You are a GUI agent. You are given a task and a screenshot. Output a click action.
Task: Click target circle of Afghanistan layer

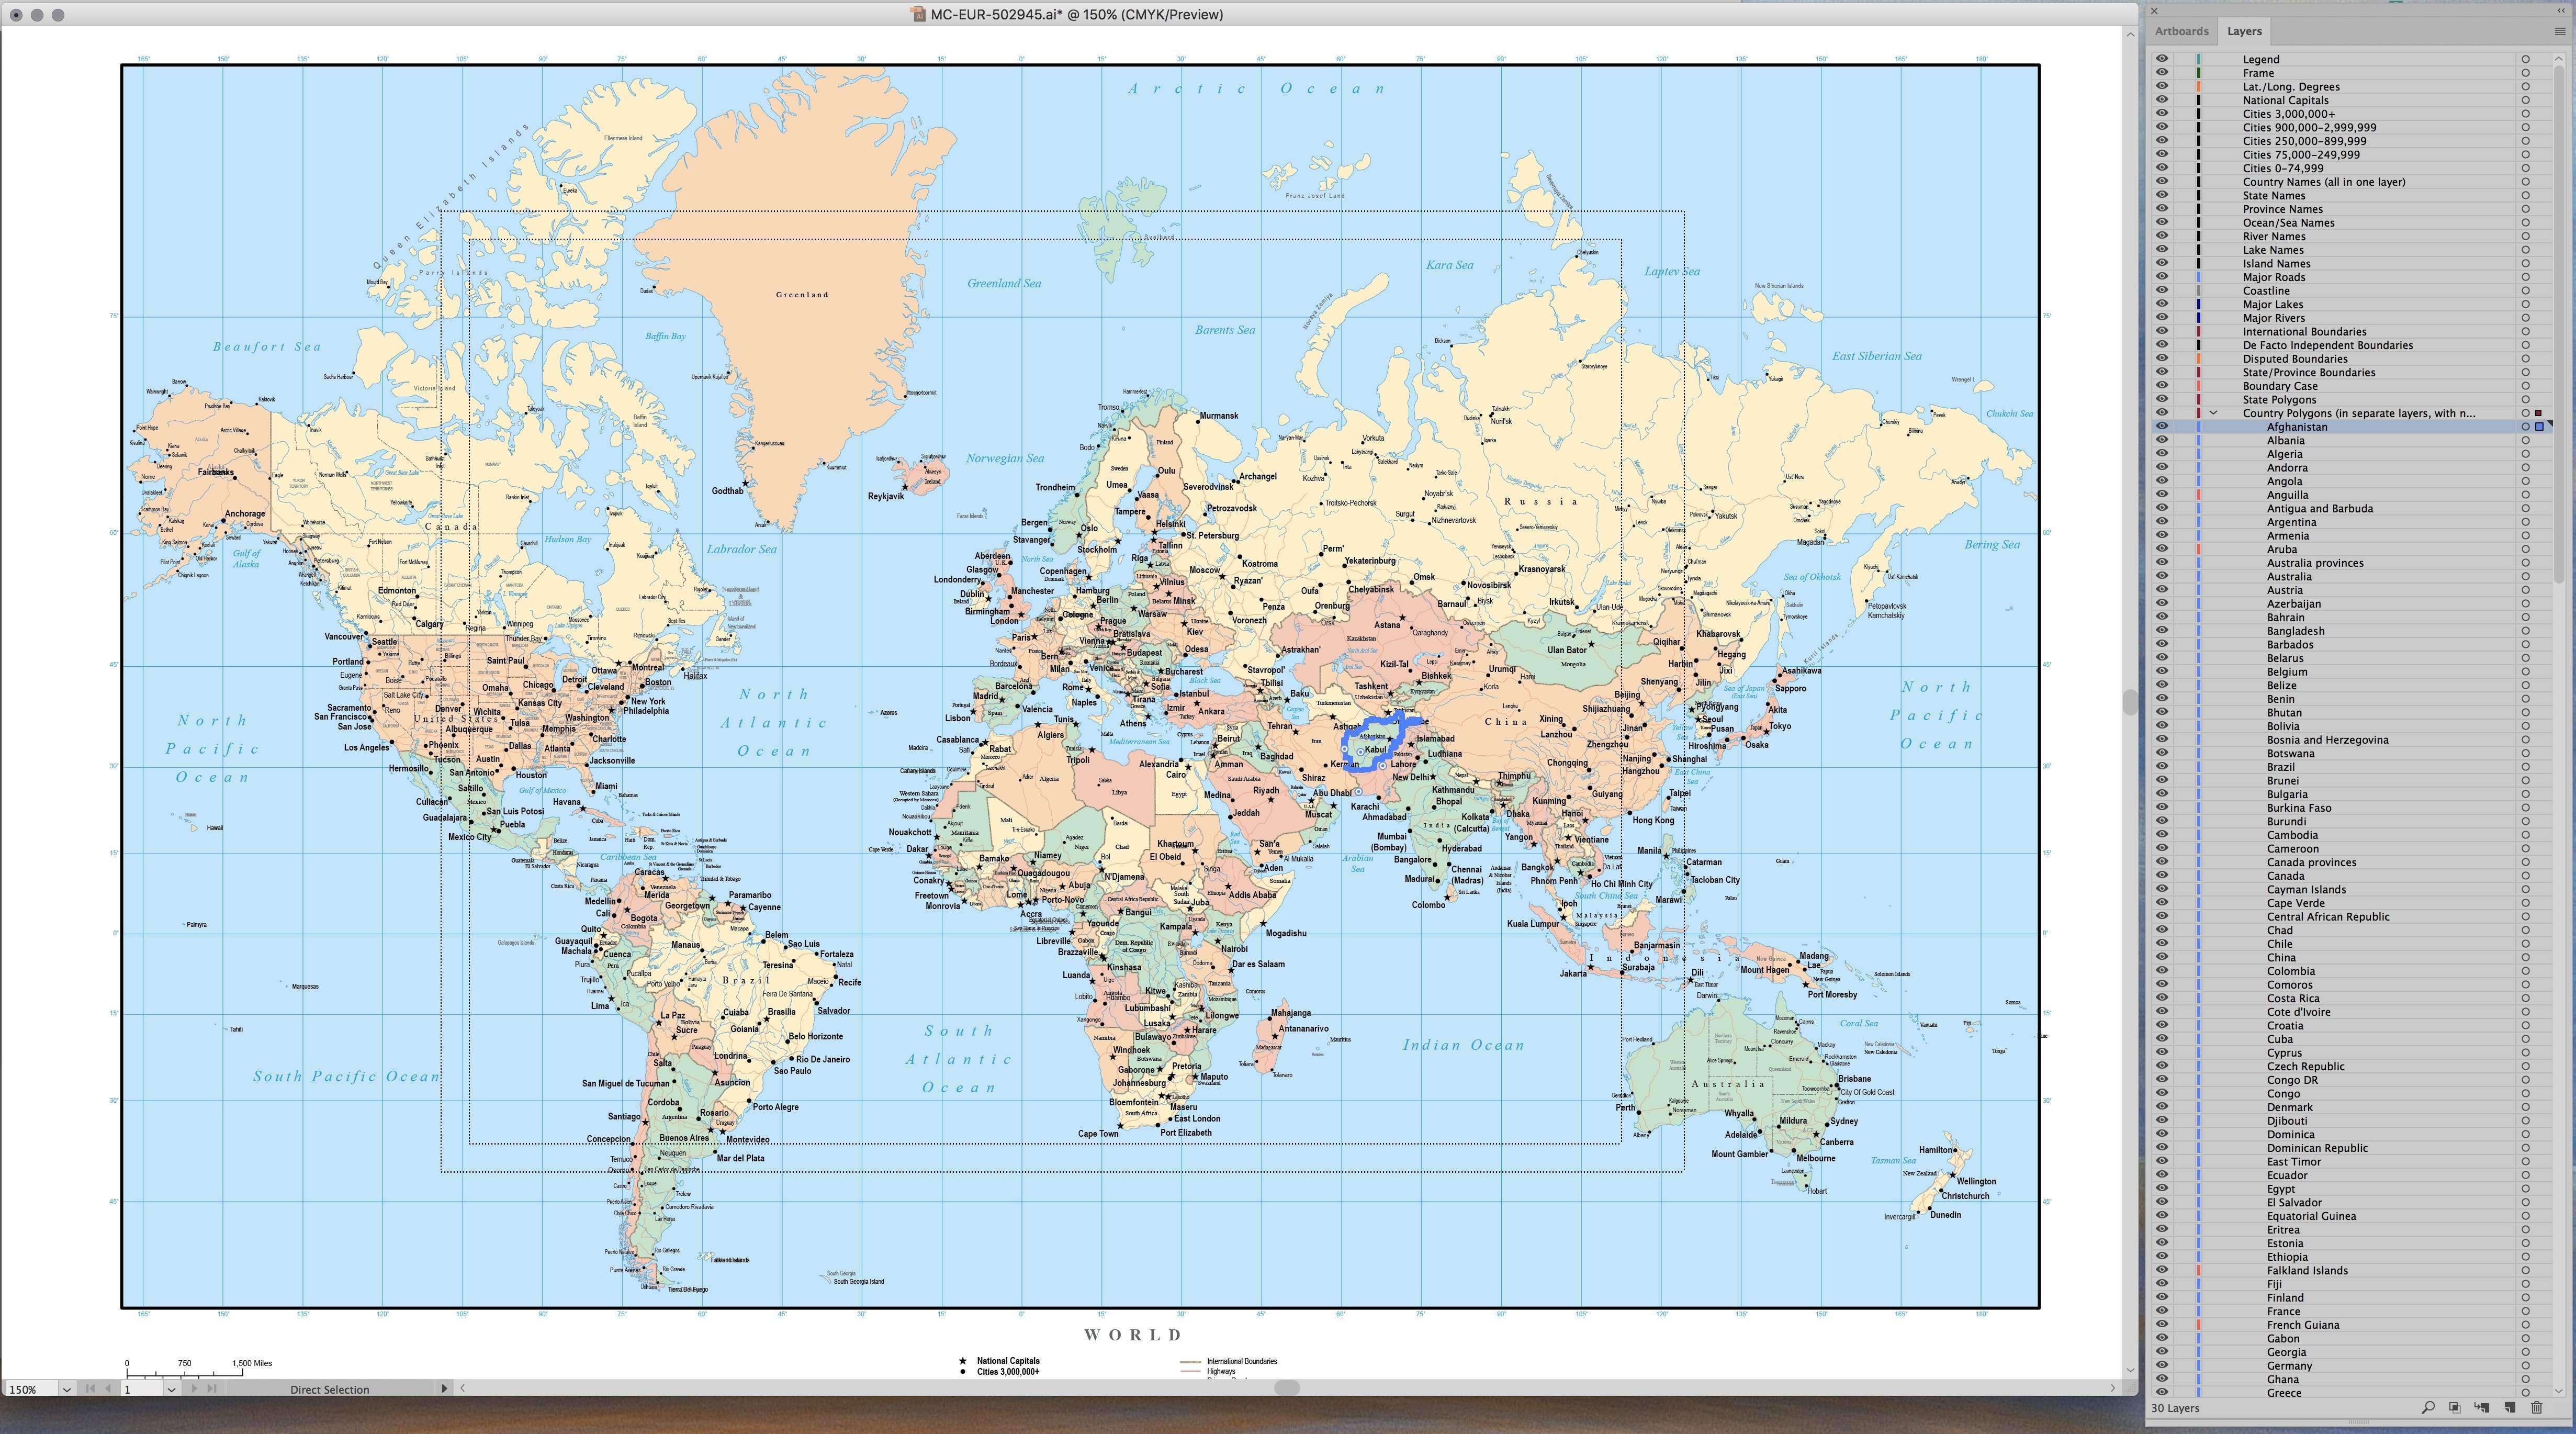click(x=2525, y=427)
